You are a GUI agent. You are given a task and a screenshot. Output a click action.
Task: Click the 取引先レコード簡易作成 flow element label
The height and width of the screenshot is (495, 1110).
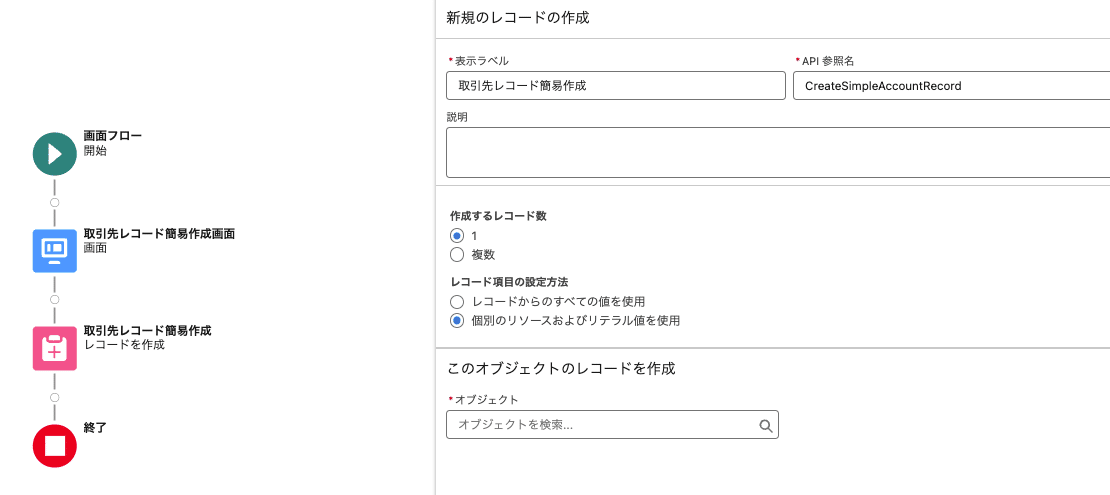click(x=147, y=331)
